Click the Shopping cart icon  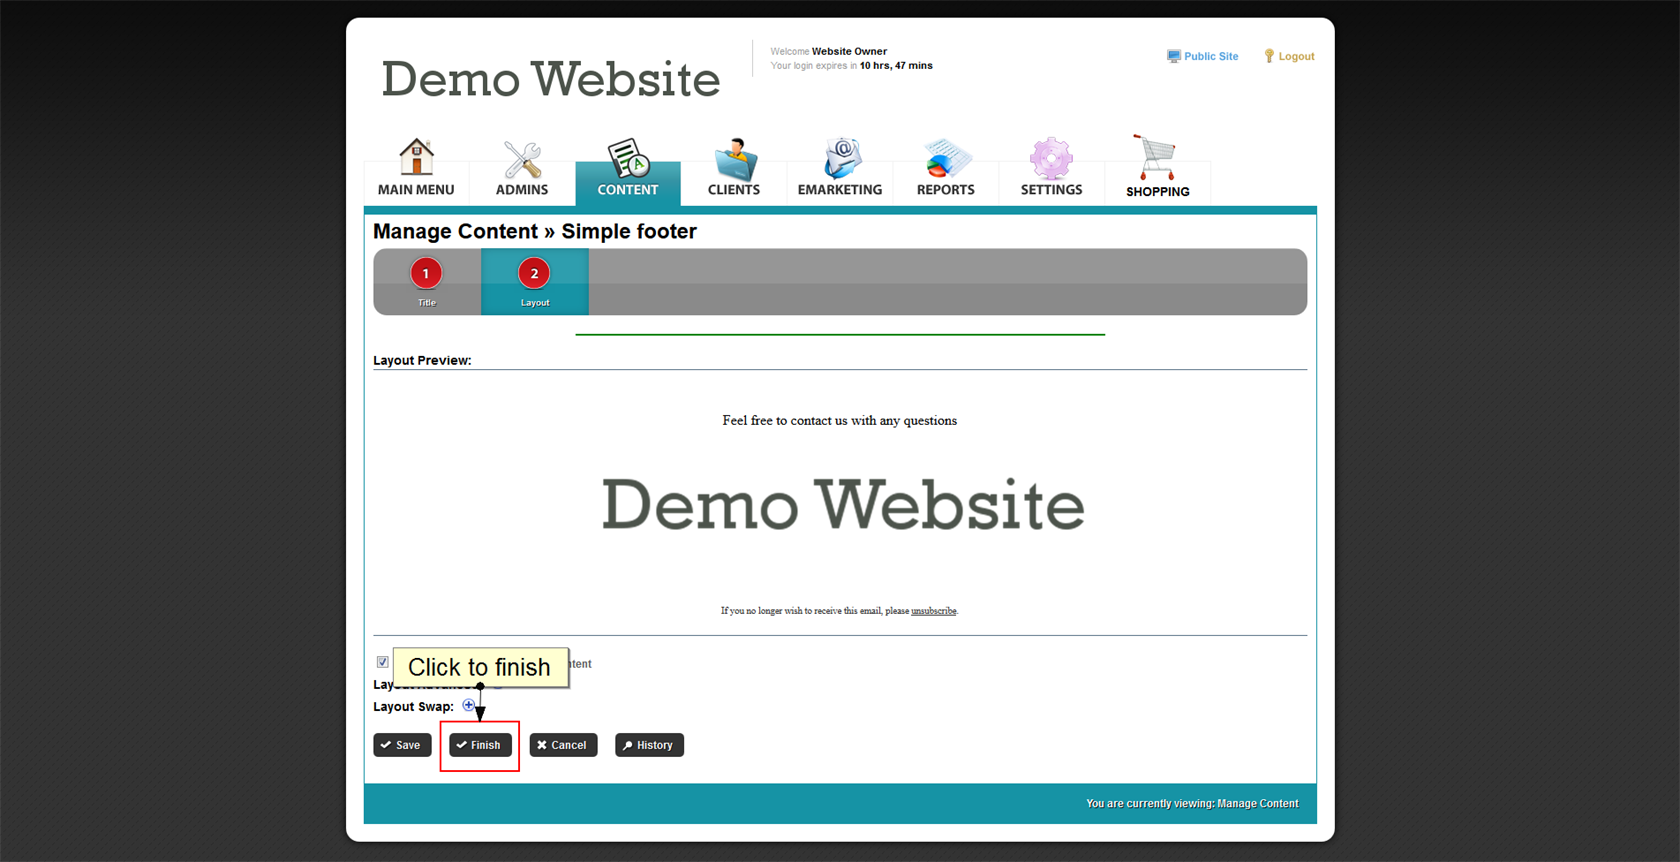coord(1157,159)
